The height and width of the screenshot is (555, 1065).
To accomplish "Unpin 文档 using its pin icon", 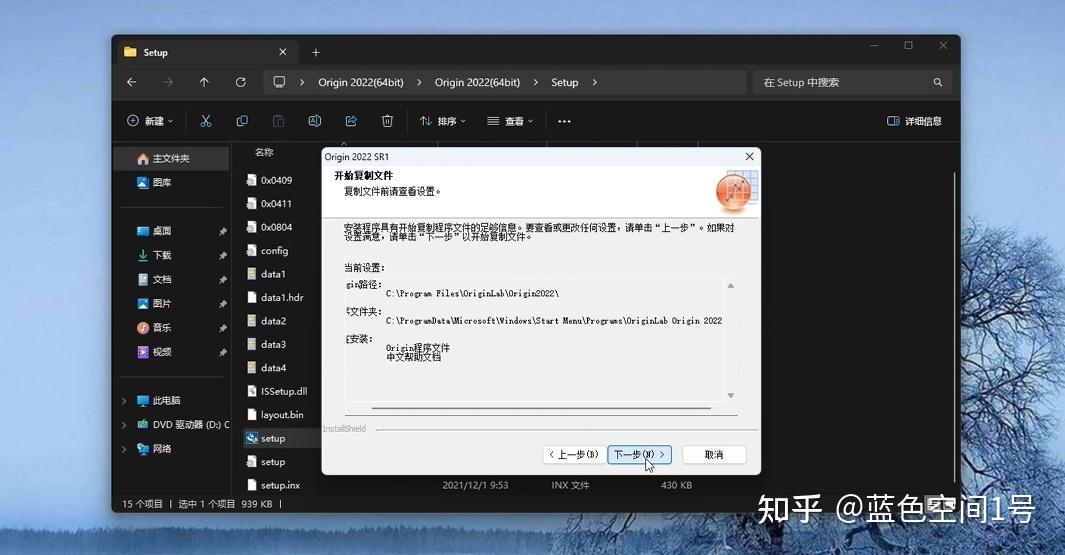I will tap(223, 280).
